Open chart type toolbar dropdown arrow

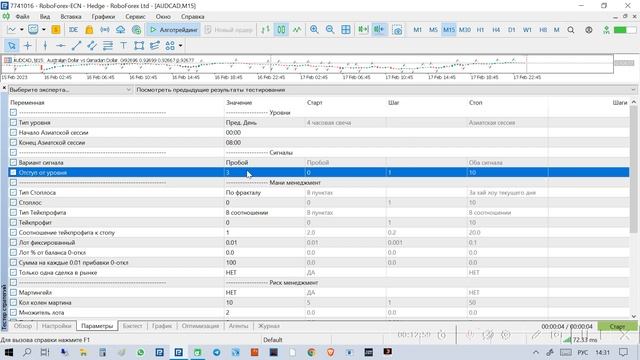point(22,30)
